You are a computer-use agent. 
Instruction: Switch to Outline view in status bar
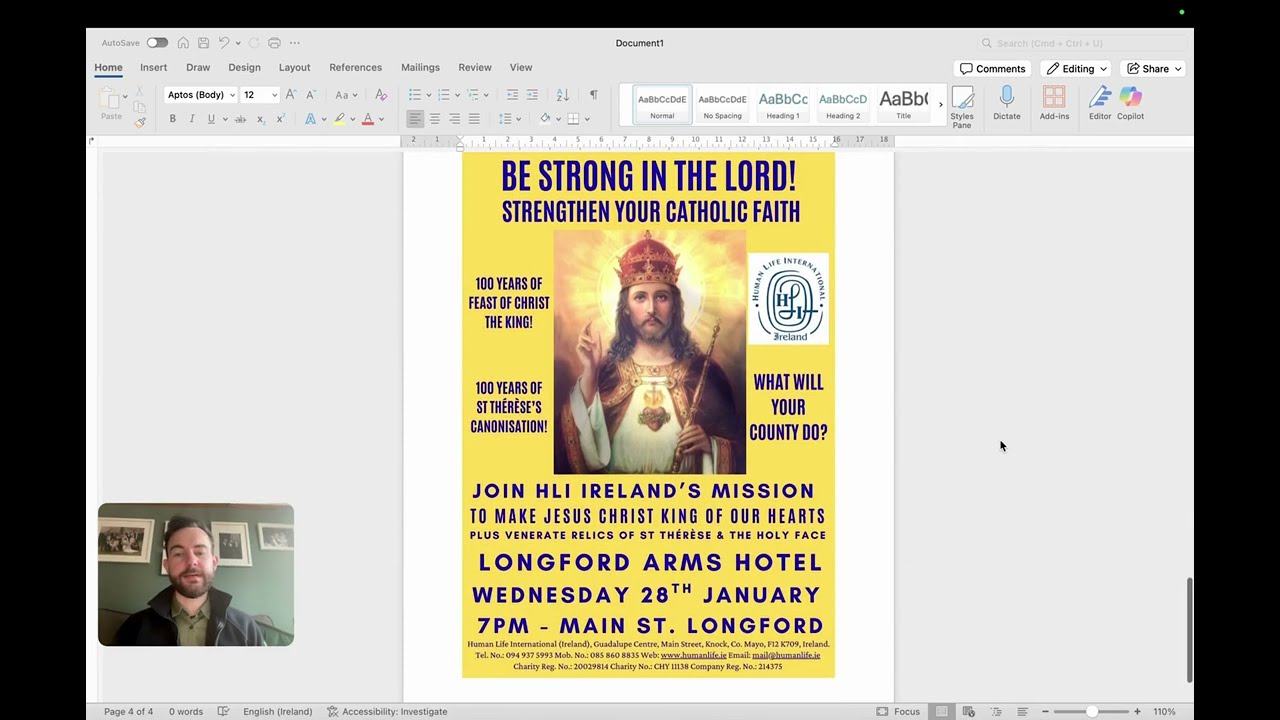pyautogui.click(x=996, y=712)
